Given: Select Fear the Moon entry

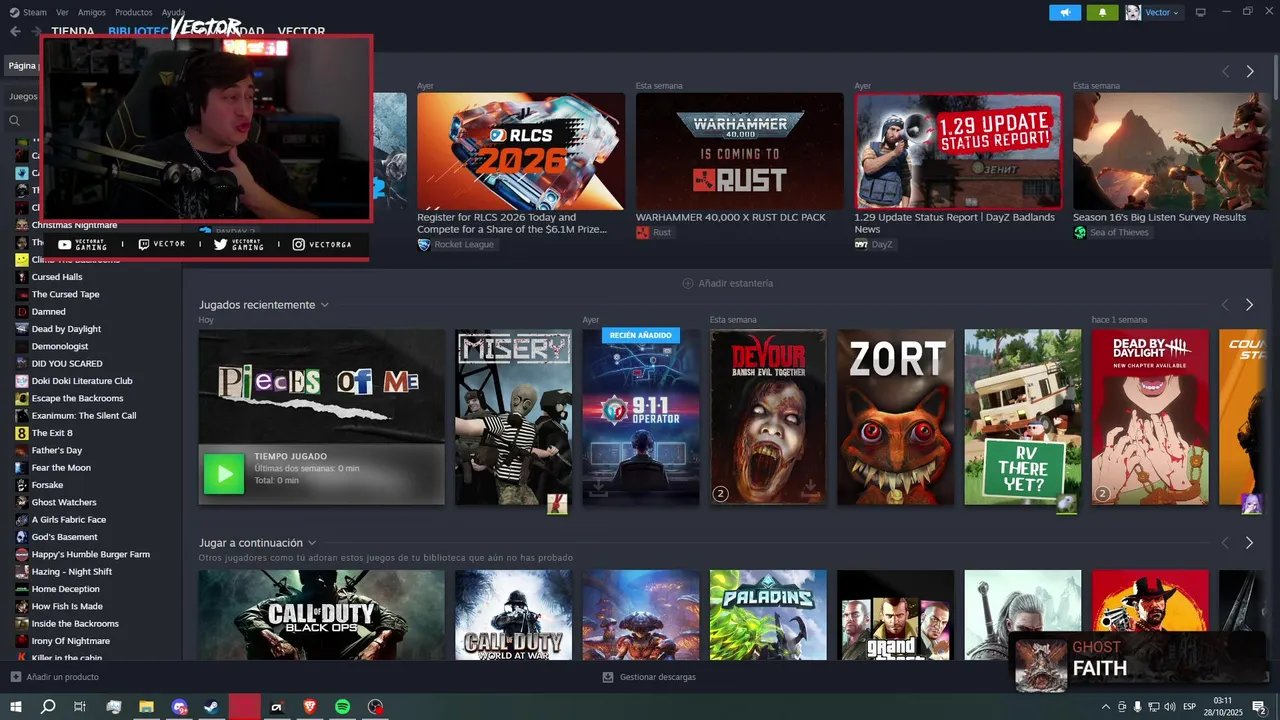Looking at the screenshot, I should pos(61,467).
